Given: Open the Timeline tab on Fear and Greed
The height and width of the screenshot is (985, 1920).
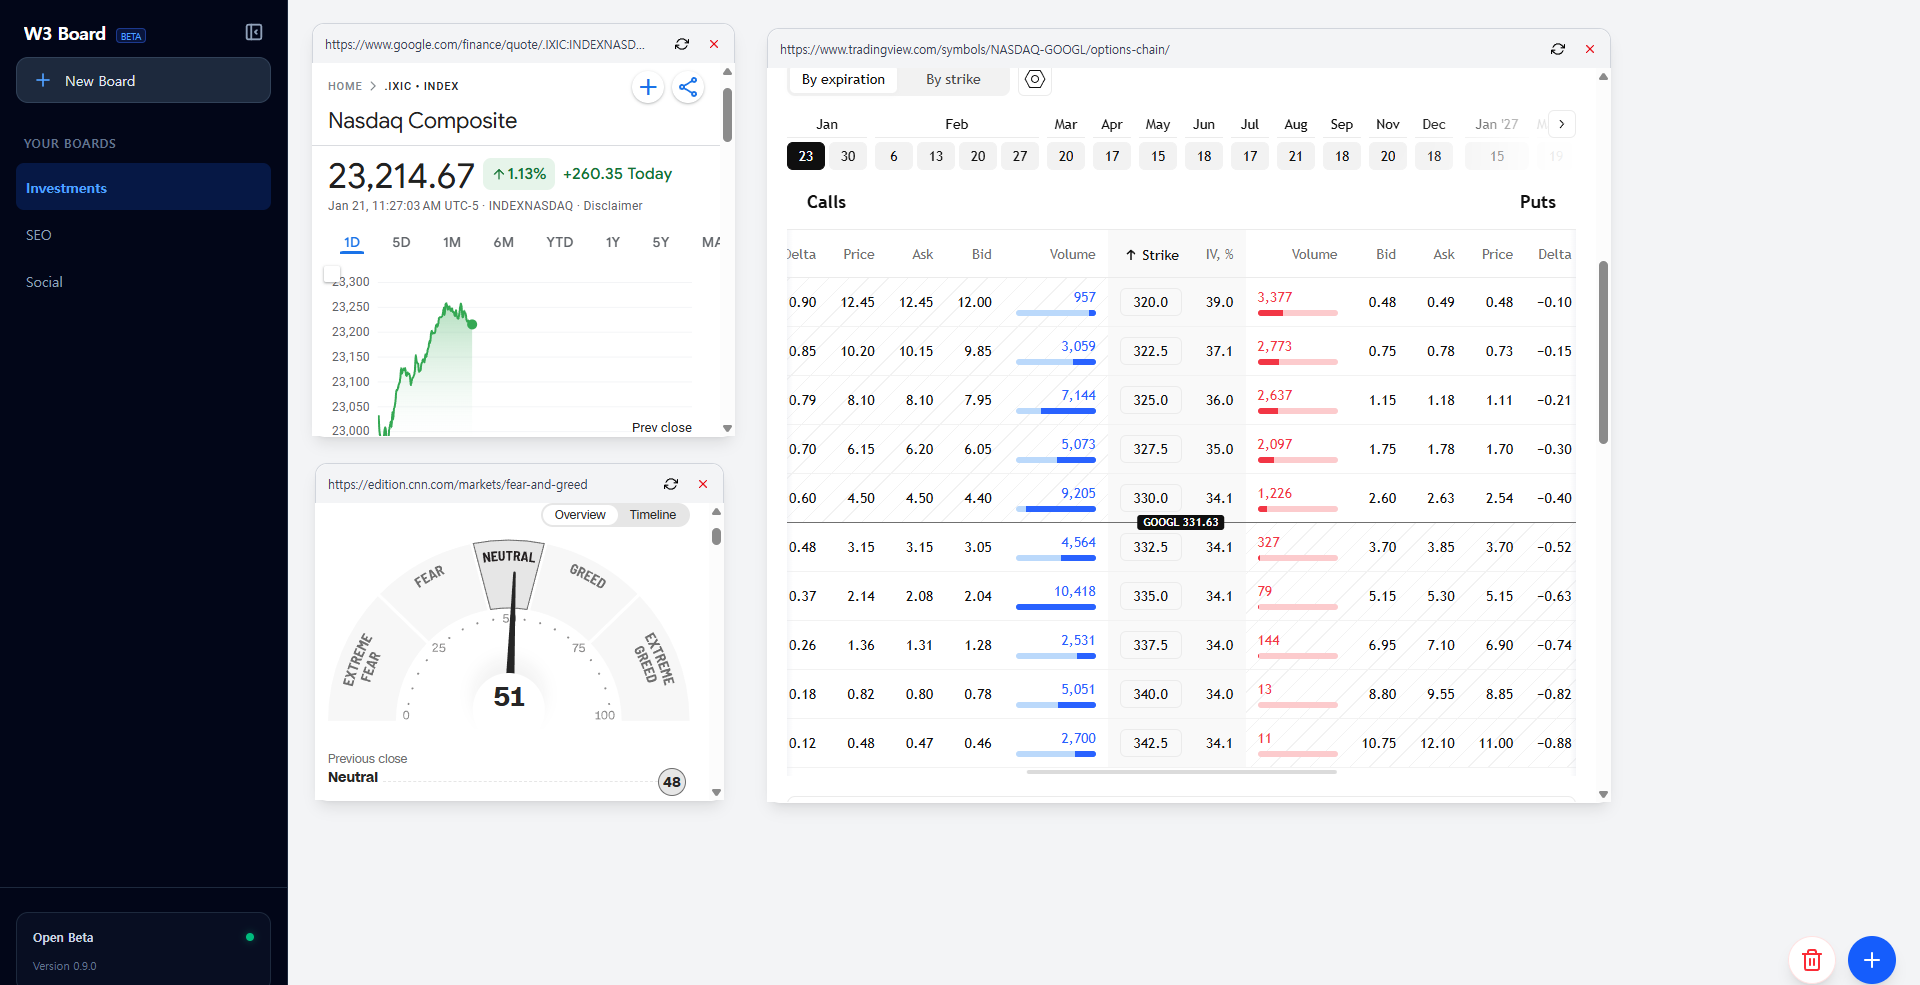Looking at the screenshot, I should [652, 514].
